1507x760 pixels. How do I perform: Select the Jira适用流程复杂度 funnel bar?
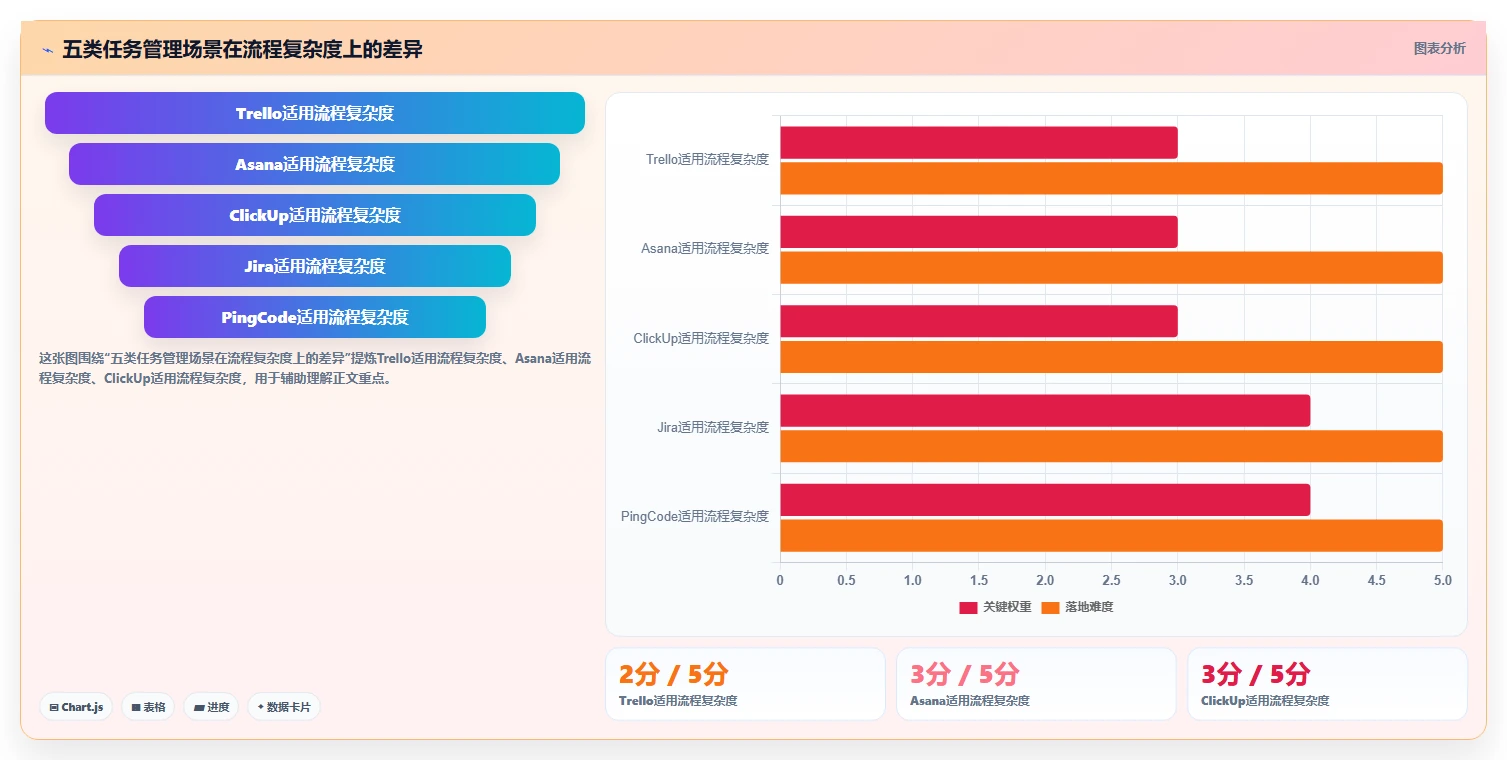coord(315,266)
